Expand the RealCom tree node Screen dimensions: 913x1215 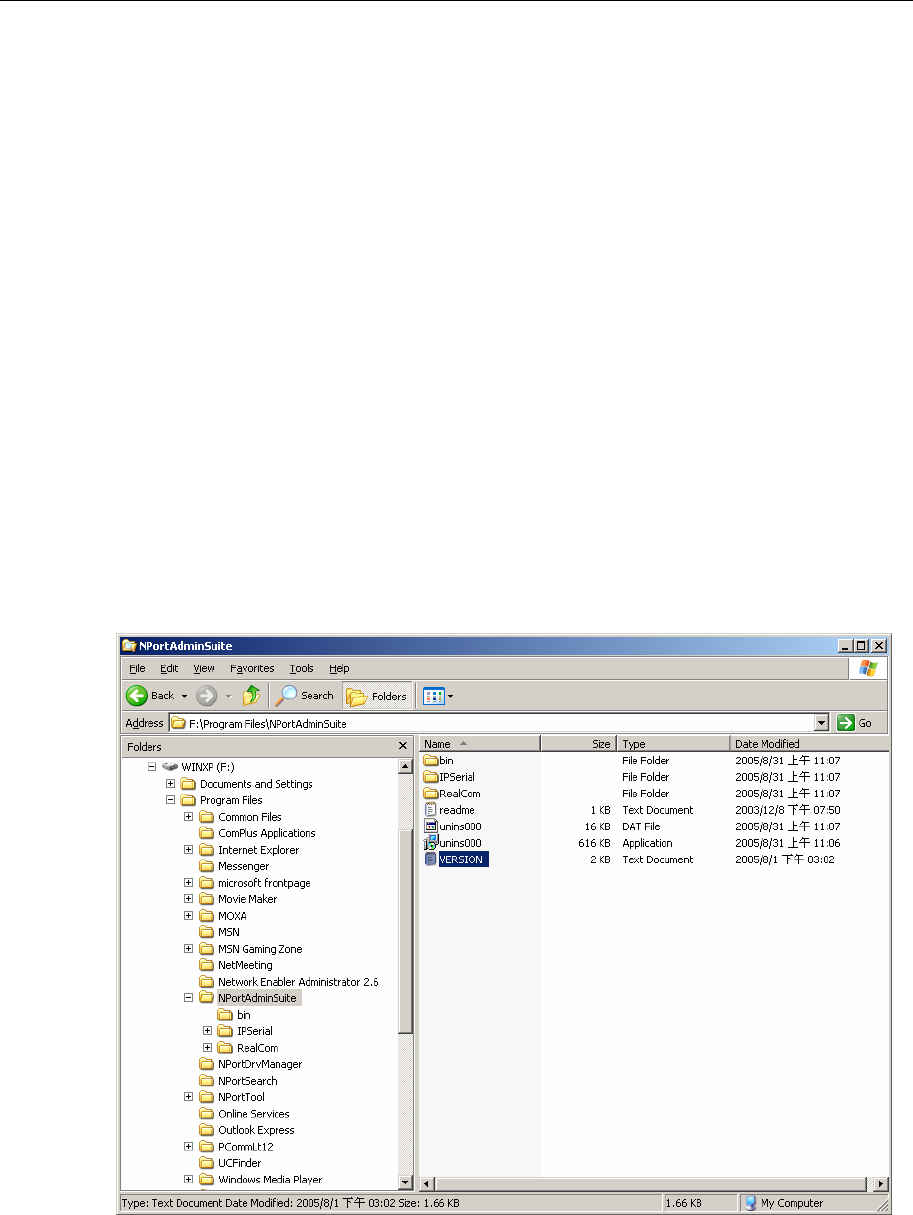pos(208,1048)
